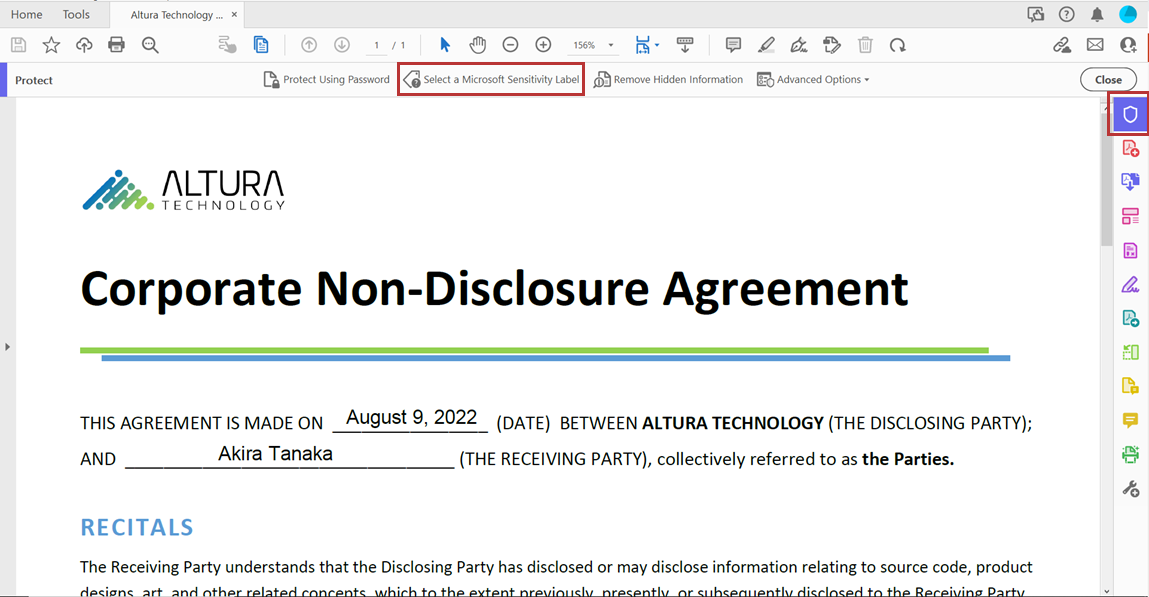Open the Organize Pages tool
Screen dimensions: 1149x597
tap(1128, 215)
